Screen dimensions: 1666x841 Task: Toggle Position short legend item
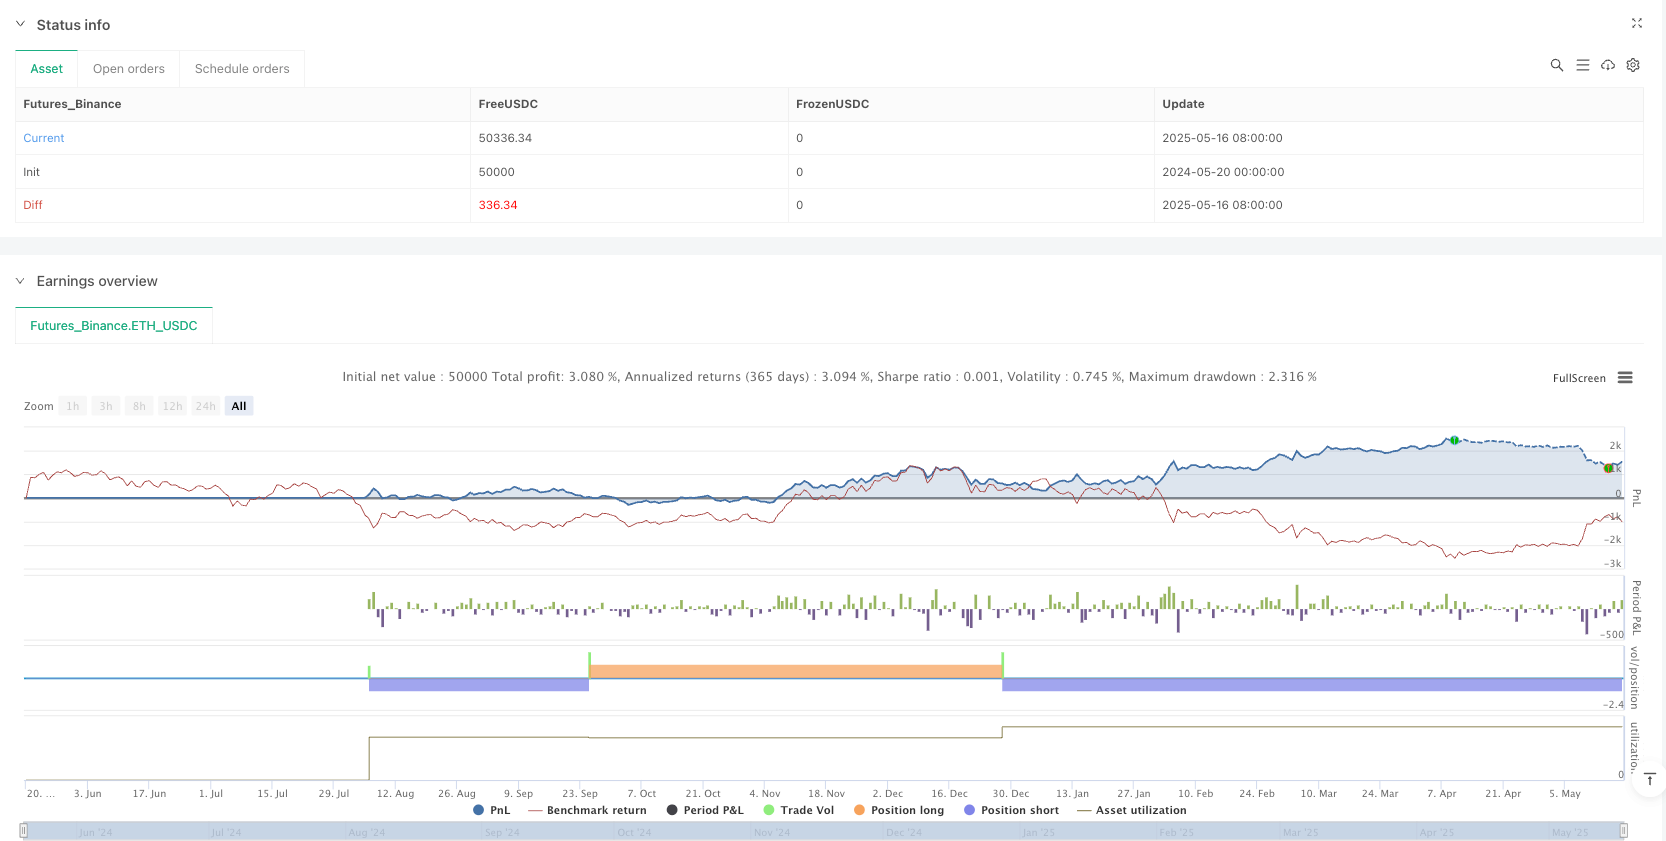pyautogui.click(x=1011, y=810)
